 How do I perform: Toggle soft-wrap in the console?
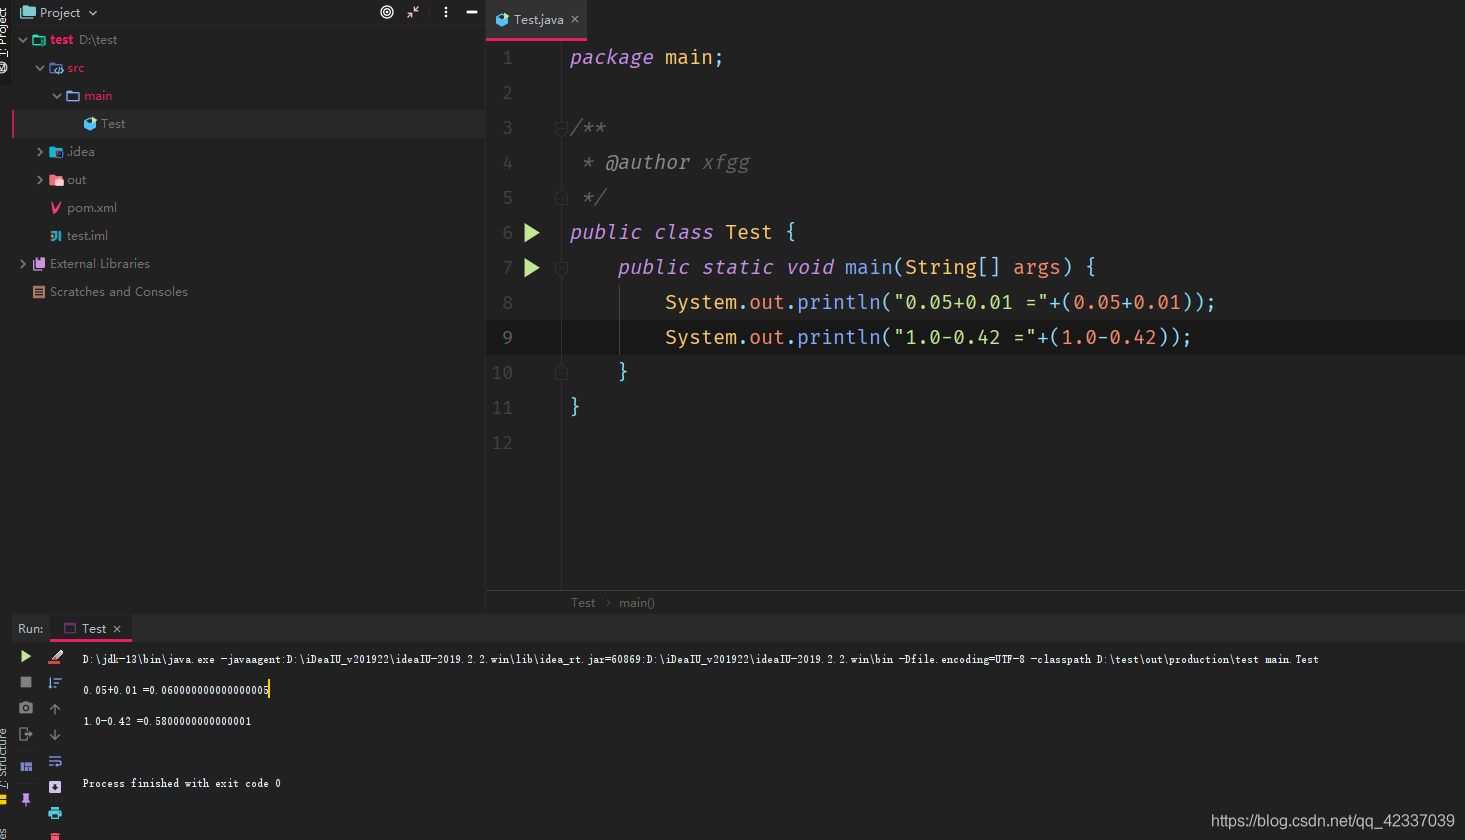click(55, 761)
